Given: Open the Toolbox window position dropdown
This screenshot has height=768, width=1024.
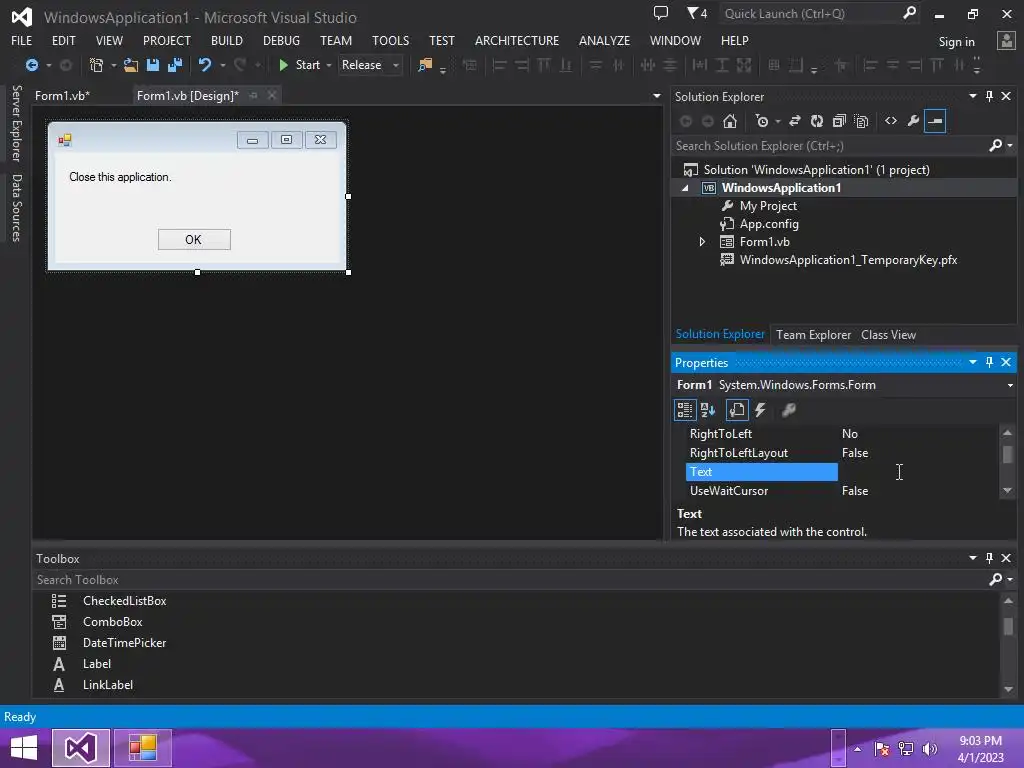Looking at the screenshot, I should click(972, 558).
